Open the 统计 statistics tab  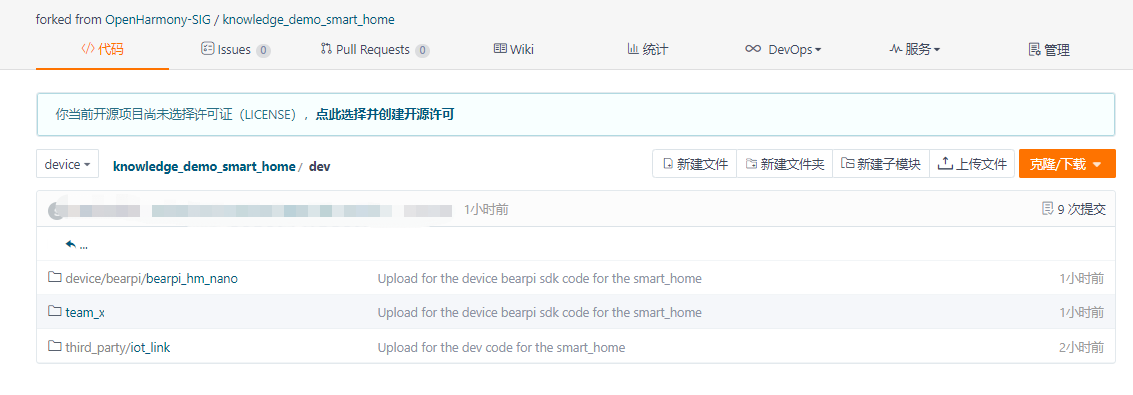pos(647,49)
